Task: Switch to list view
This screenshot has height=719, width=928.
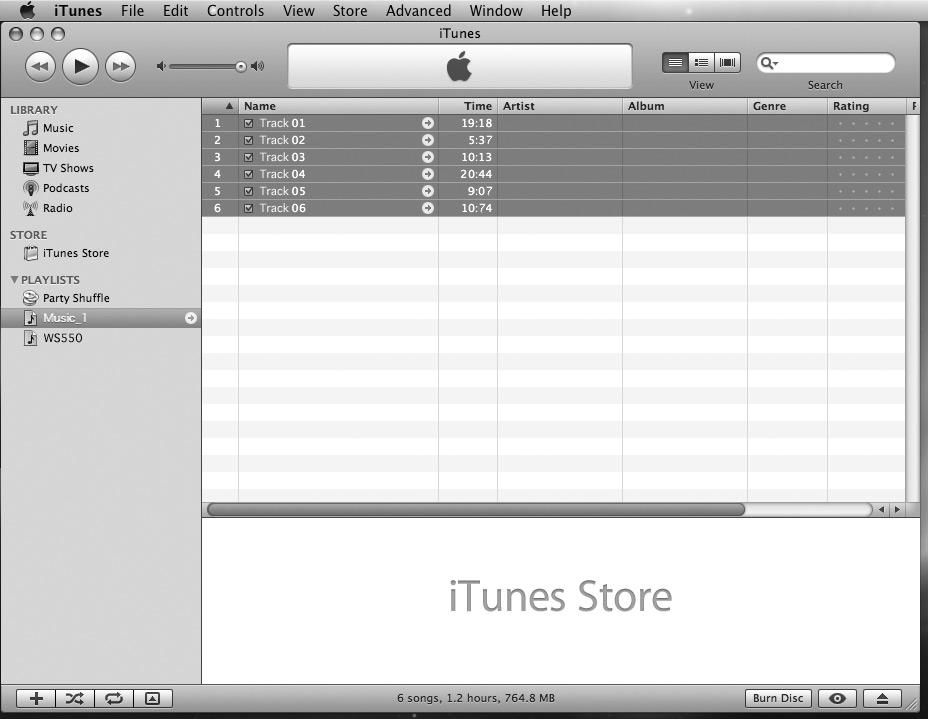Action: click(x=675, y=63)
